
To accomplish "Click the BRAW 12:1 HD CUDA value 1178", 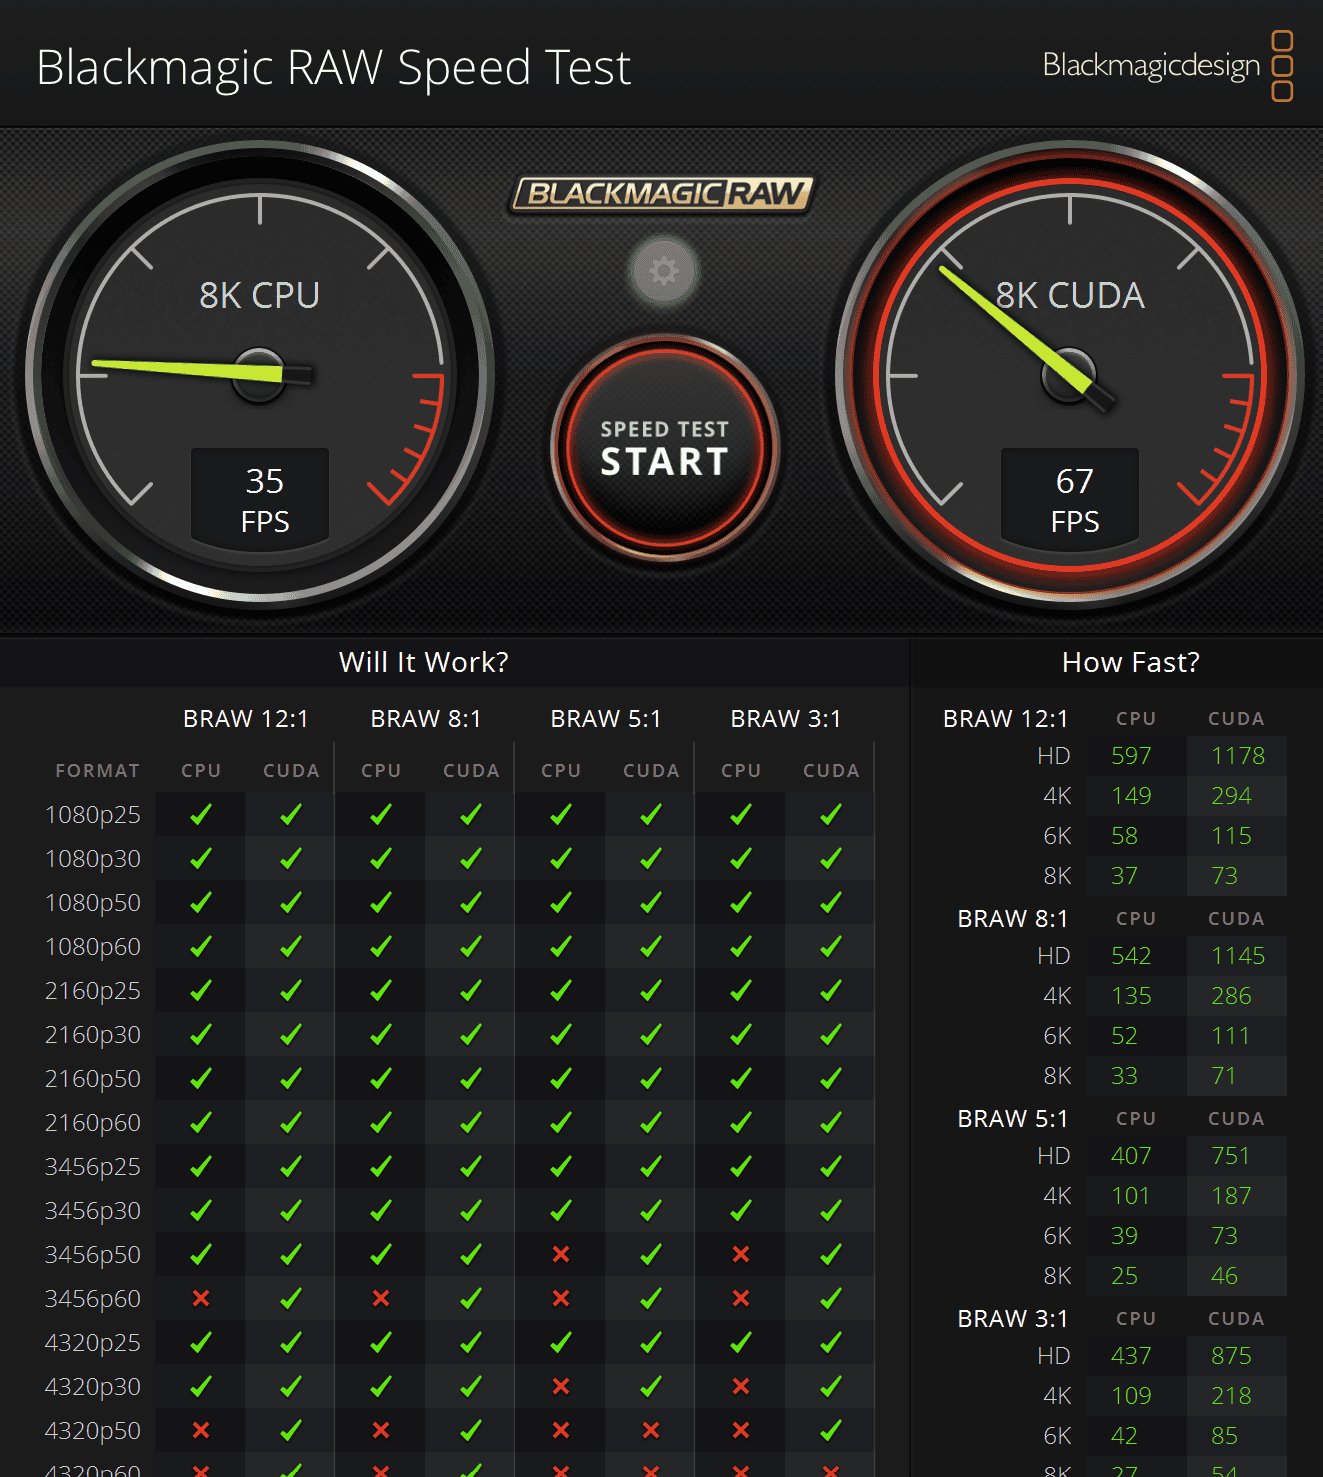I will 1237,756.
